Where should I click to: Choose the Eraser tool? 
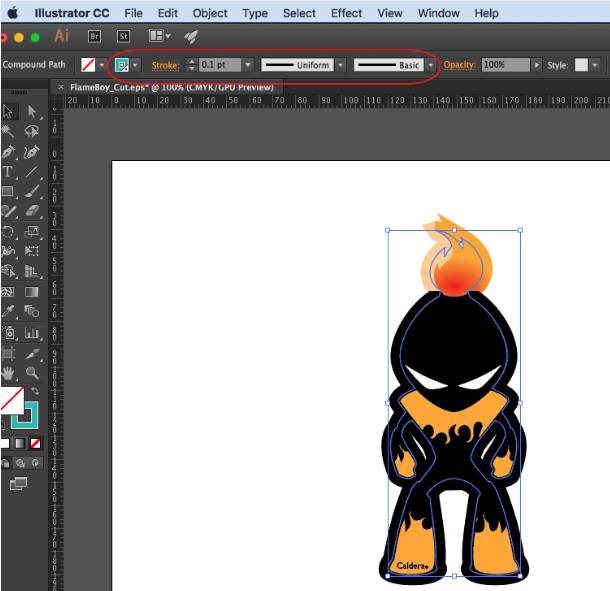(x=32, y=211)
